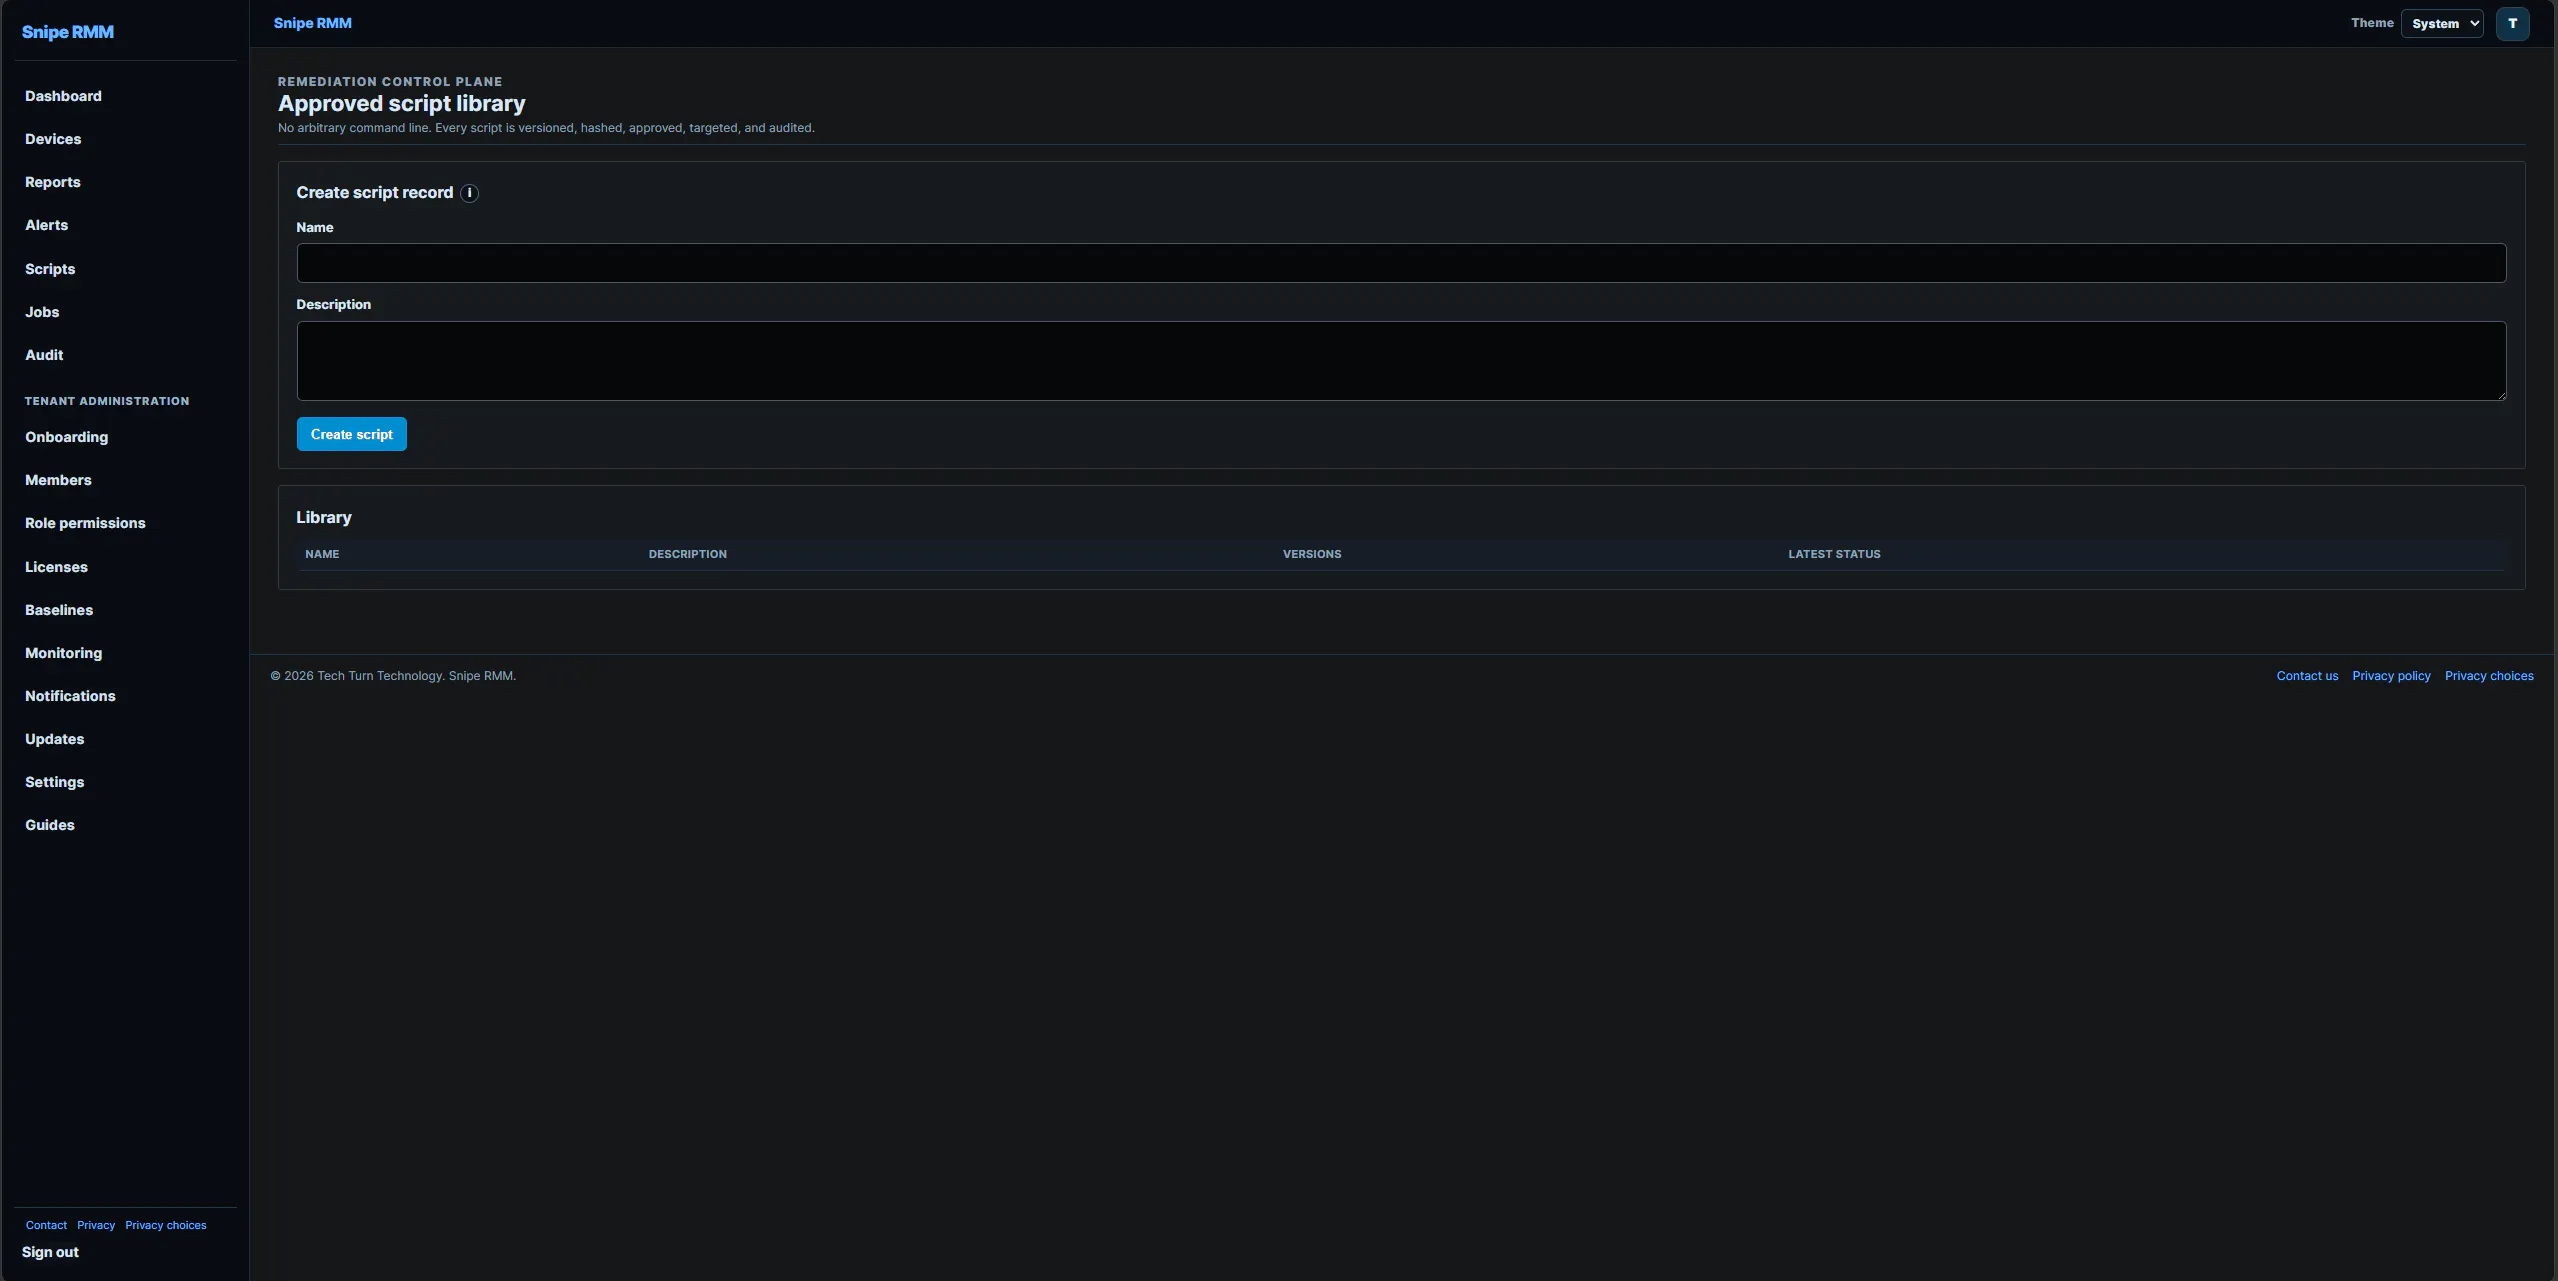Viewport: 2558px width, 1281px height.
Task: Click the Snipe RMM sidebar logo
Action: pos(68,32)
